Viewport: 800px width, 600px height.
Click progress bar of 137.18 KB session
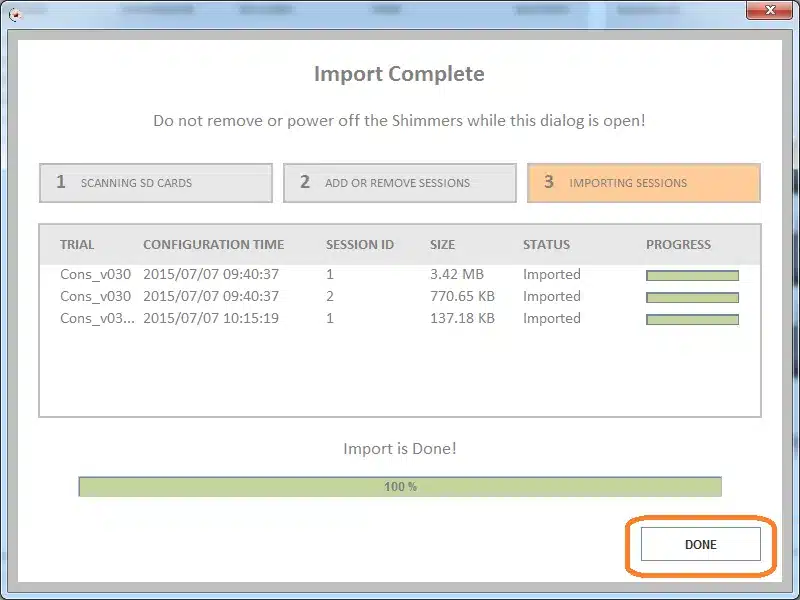point(692,319)
